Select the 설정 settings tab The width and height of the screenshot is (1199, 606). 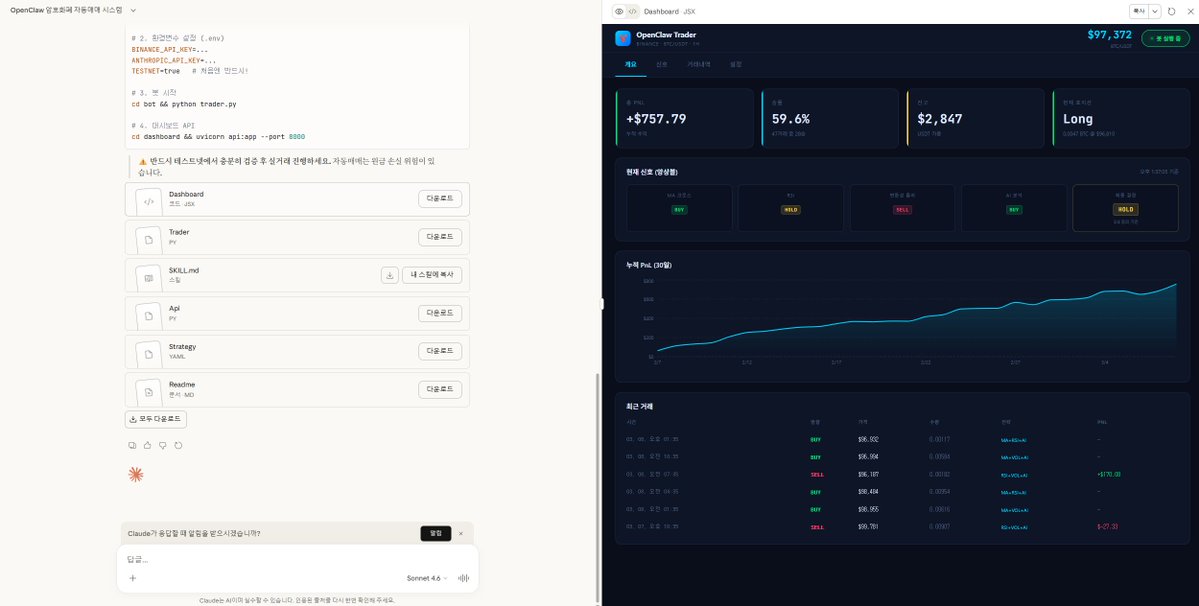(x=736, y=65)
